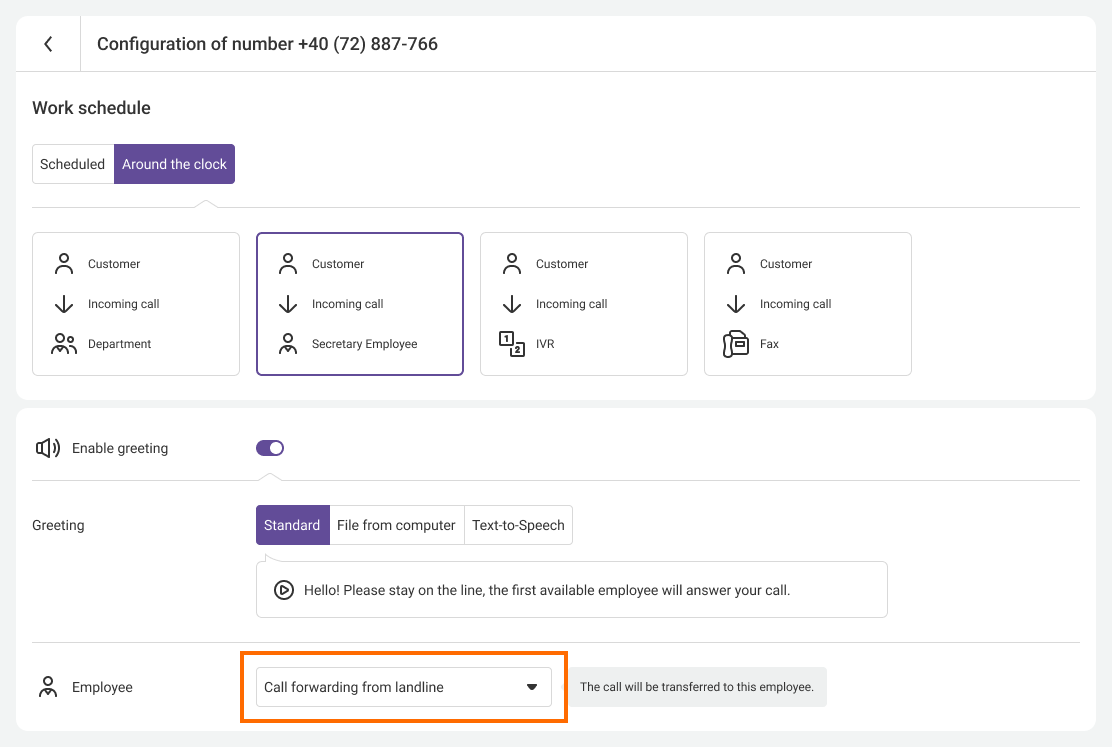Click the back arrow icon
Viewport: 1112px width, 747px height.
[48, 44]
